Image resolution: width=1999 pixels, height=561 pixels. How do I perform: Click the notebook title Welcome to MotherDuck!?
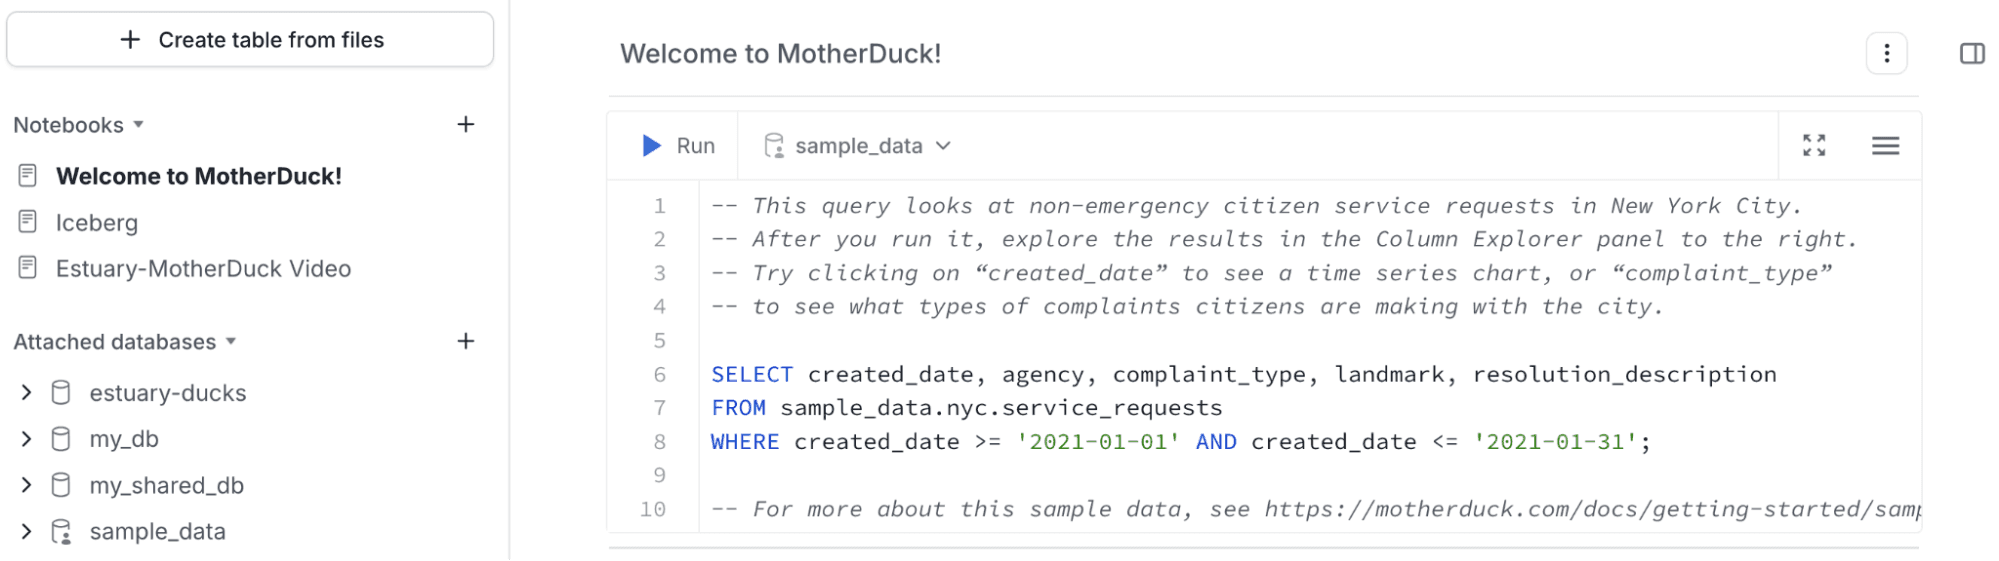coord(781,54)
